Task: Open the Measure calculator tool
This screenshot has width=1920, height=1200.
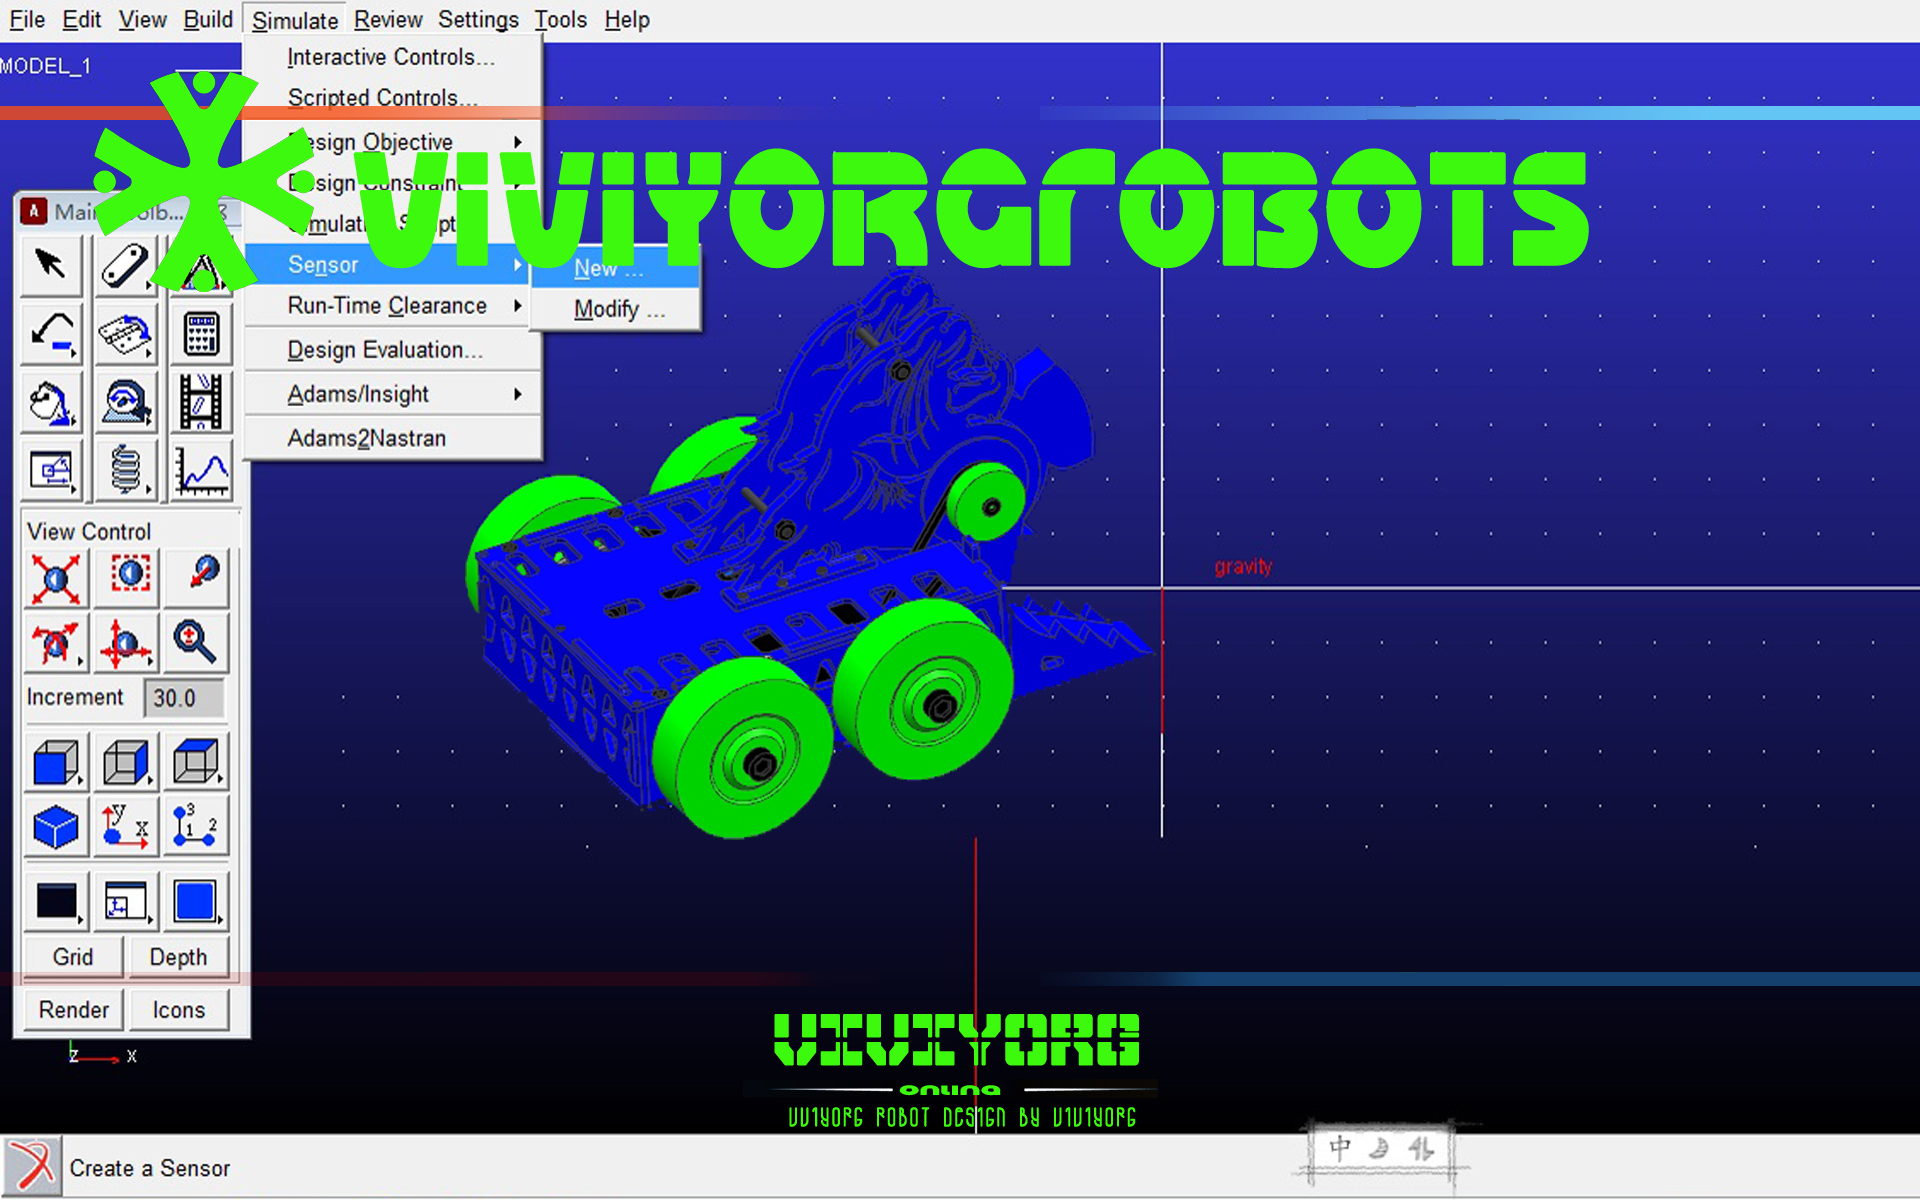Action: click(x=200, y=334)
